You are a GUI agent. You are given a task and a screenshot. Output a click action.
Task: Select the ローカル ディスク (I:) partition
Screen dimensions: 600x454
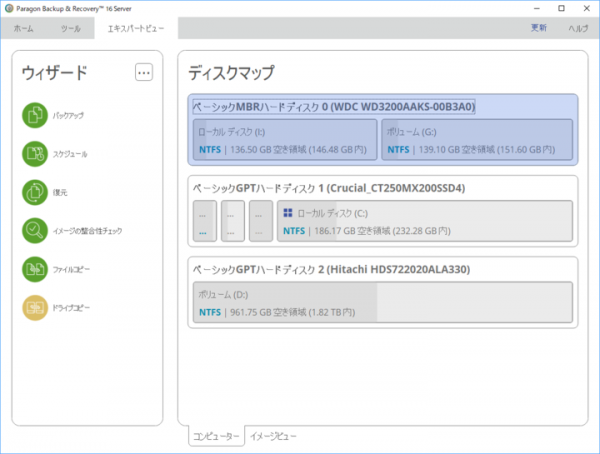[x=285, y=140]
